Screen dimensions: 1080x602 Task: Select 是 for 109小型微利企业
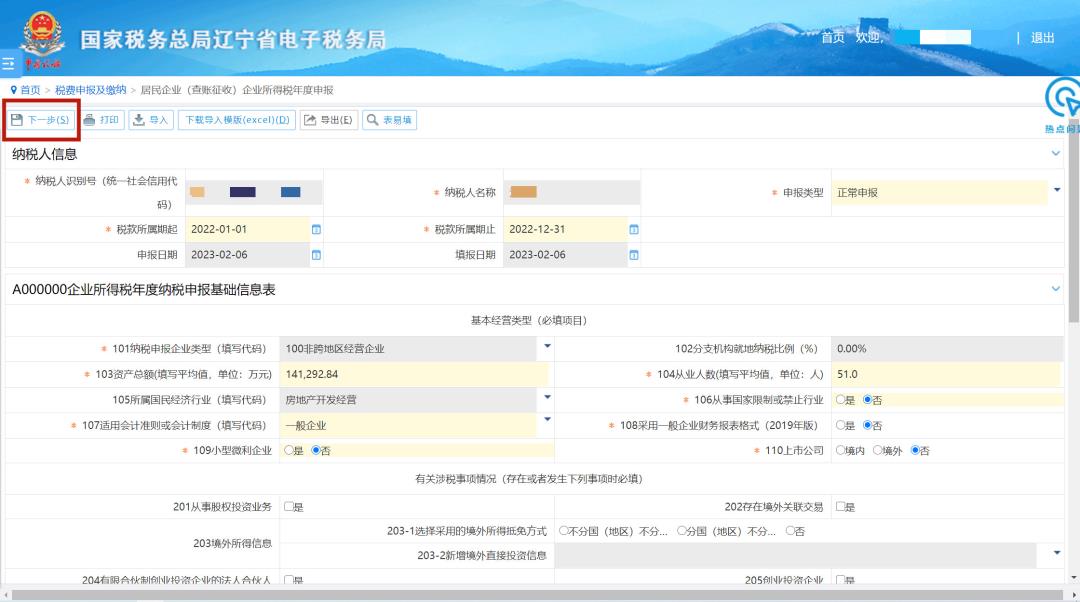pos(289,451)
